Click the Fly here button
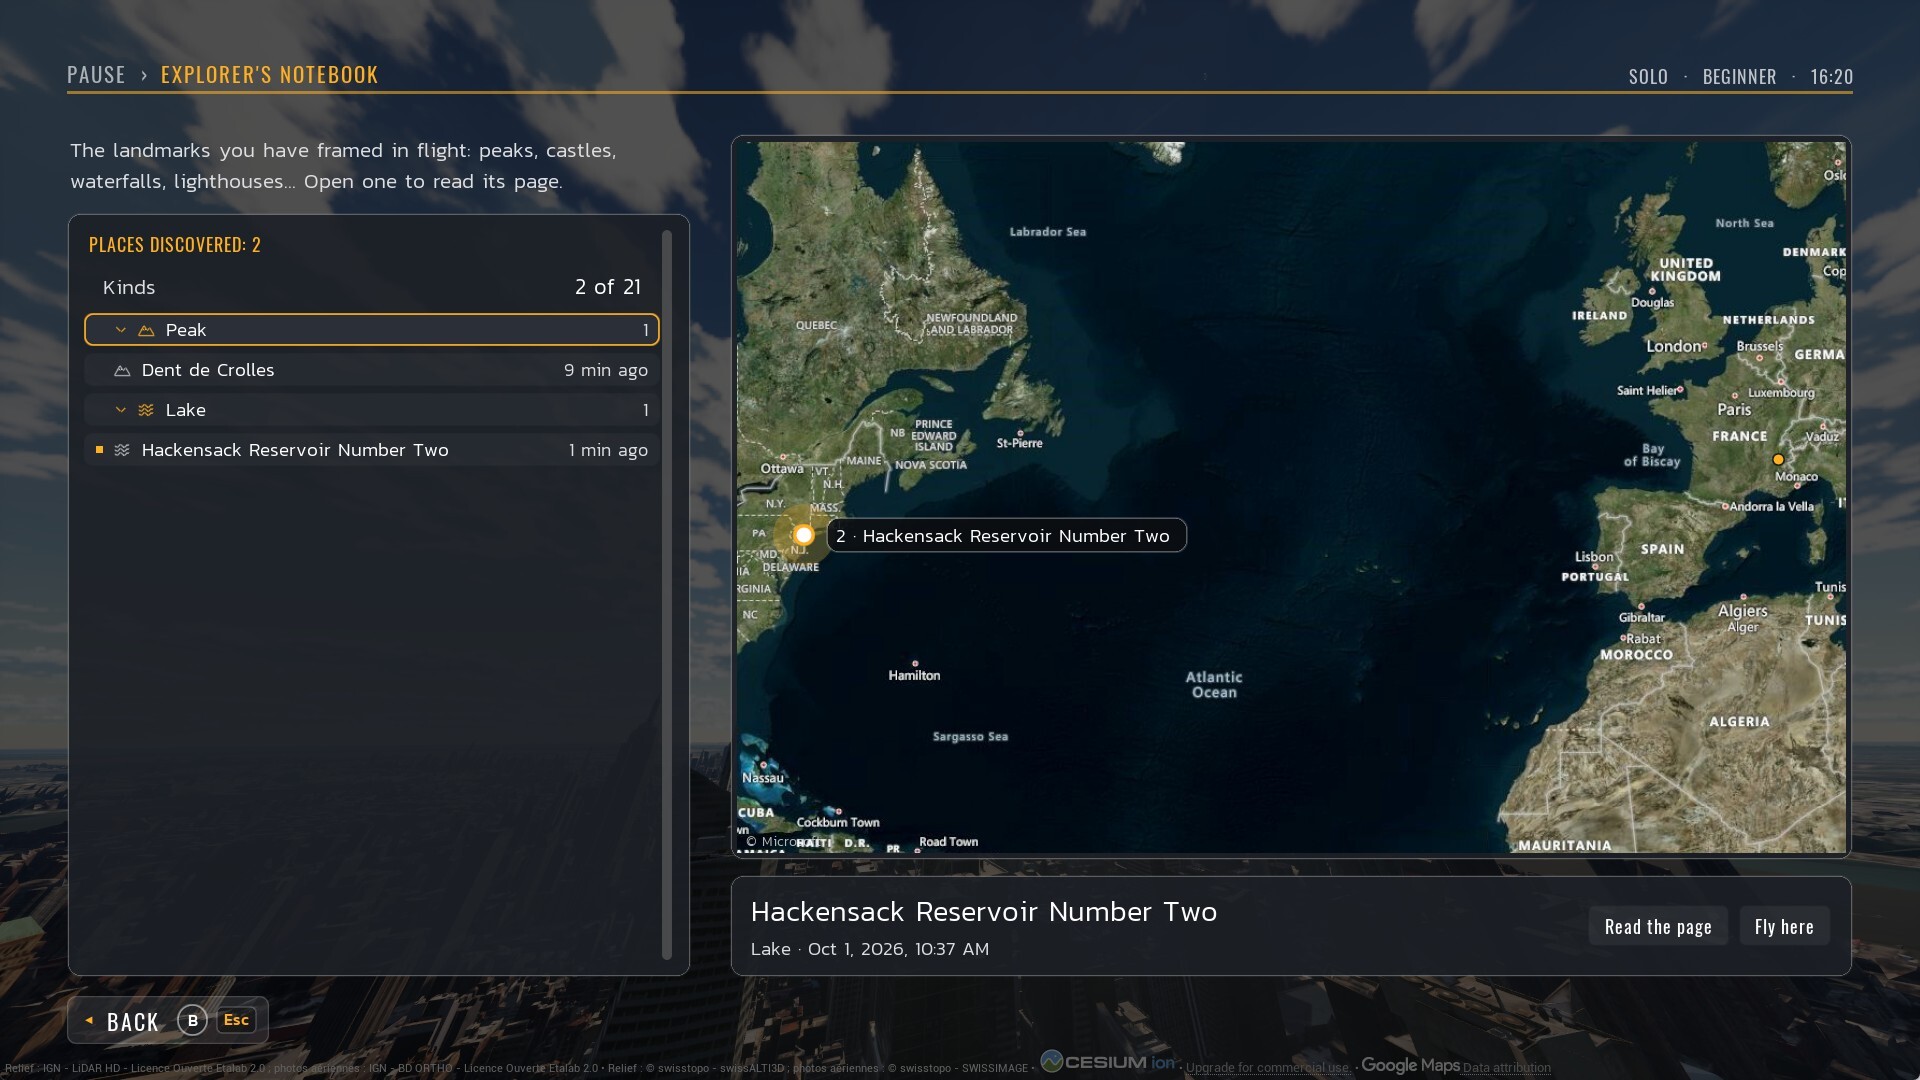 1784,926
